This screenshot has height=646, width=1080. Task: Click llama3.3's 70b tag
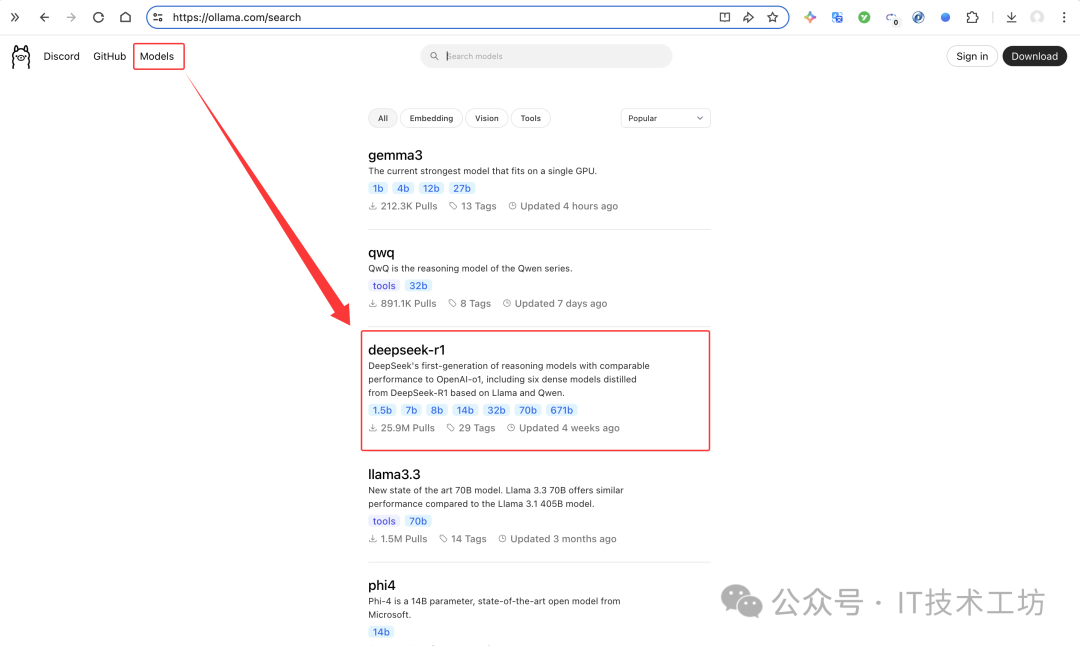418,521
